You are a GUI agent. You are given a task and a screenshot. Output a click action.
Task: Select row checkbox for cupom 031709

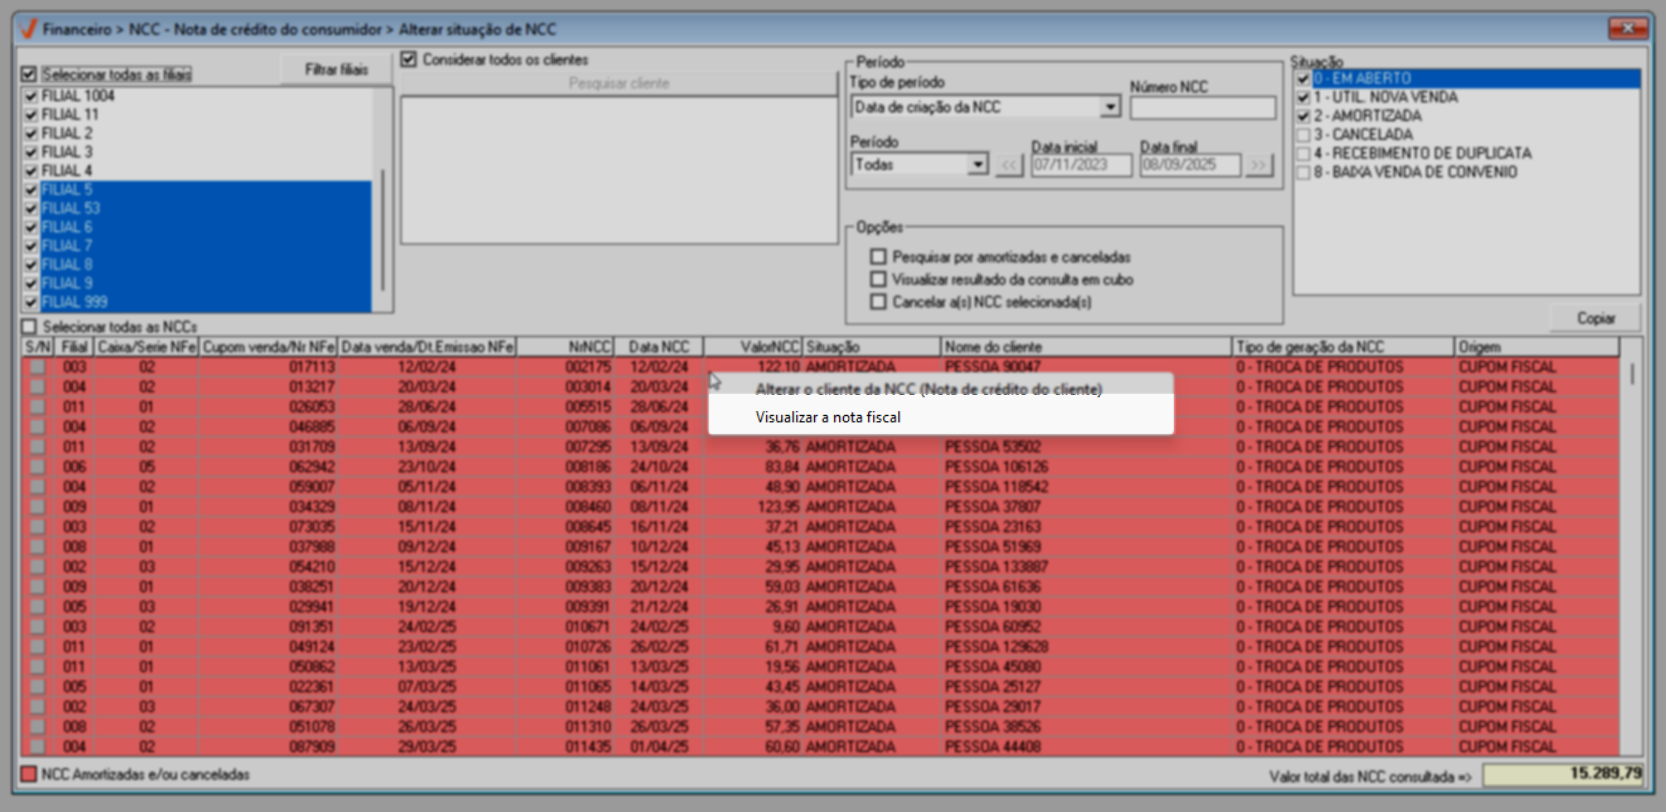pos(38,447)
